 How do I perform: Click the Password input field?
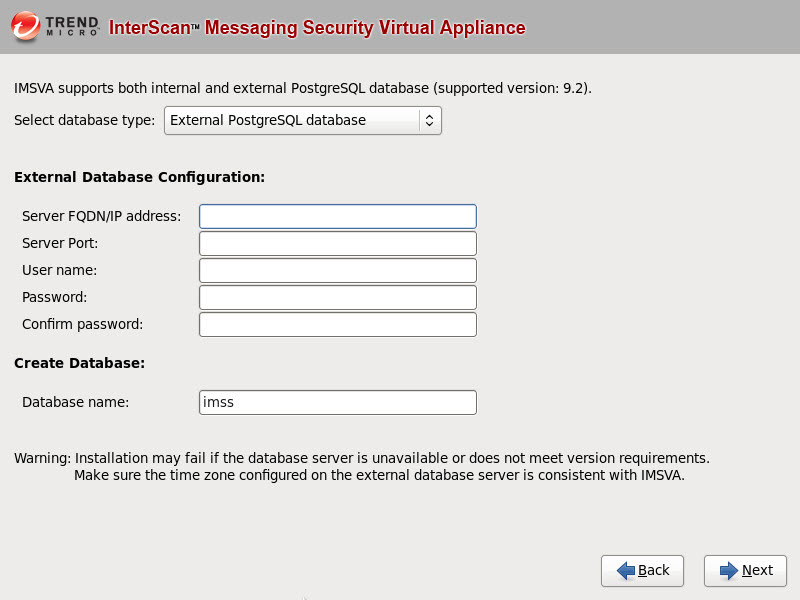337,297
